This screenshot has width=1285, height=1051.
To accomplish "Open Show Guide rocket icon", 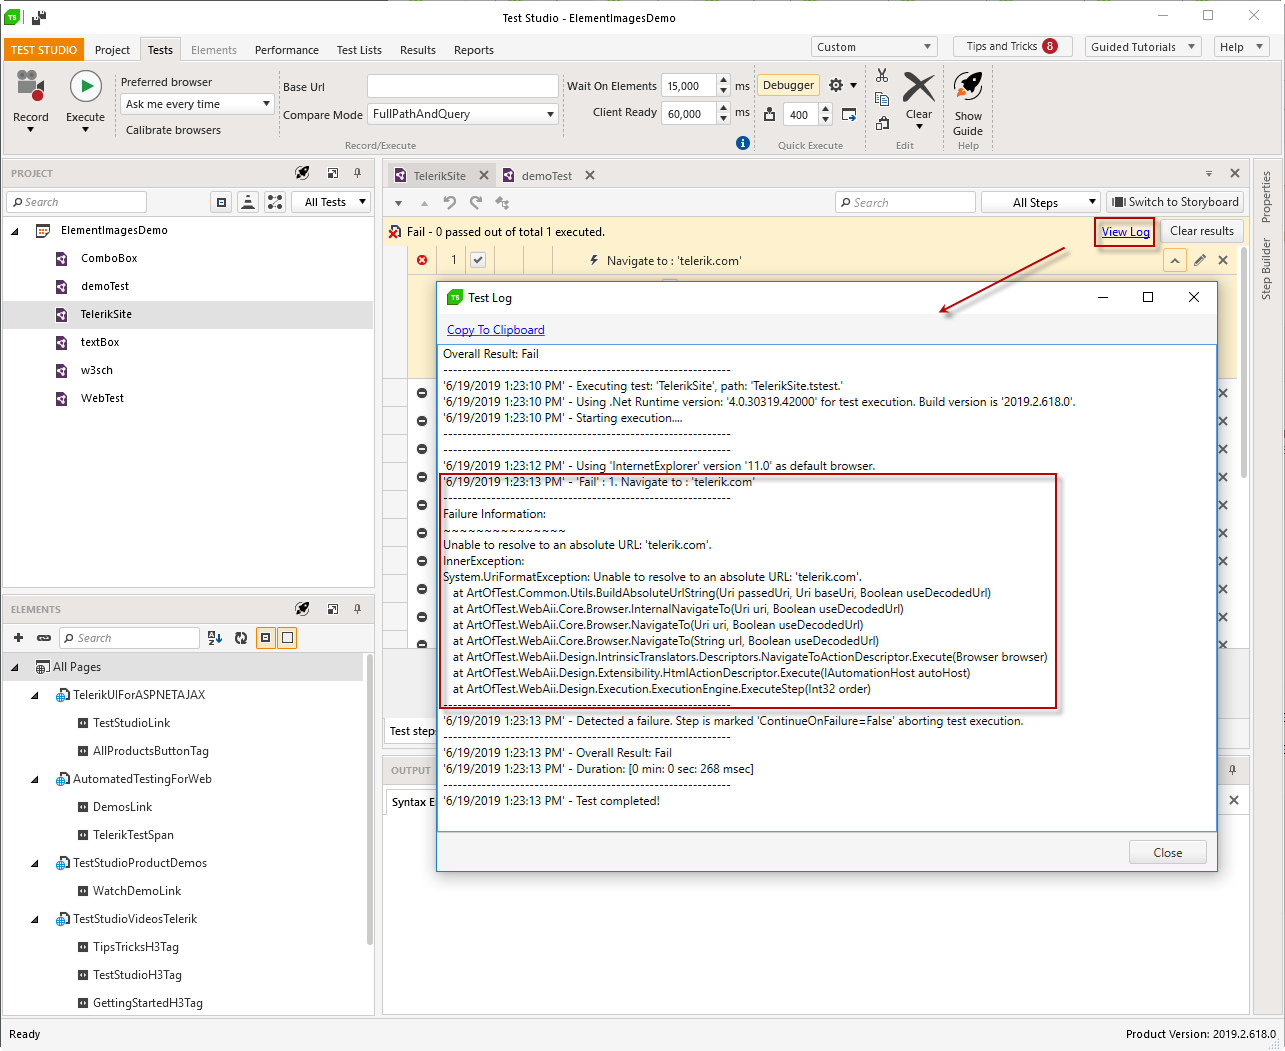I will [967, 87].
